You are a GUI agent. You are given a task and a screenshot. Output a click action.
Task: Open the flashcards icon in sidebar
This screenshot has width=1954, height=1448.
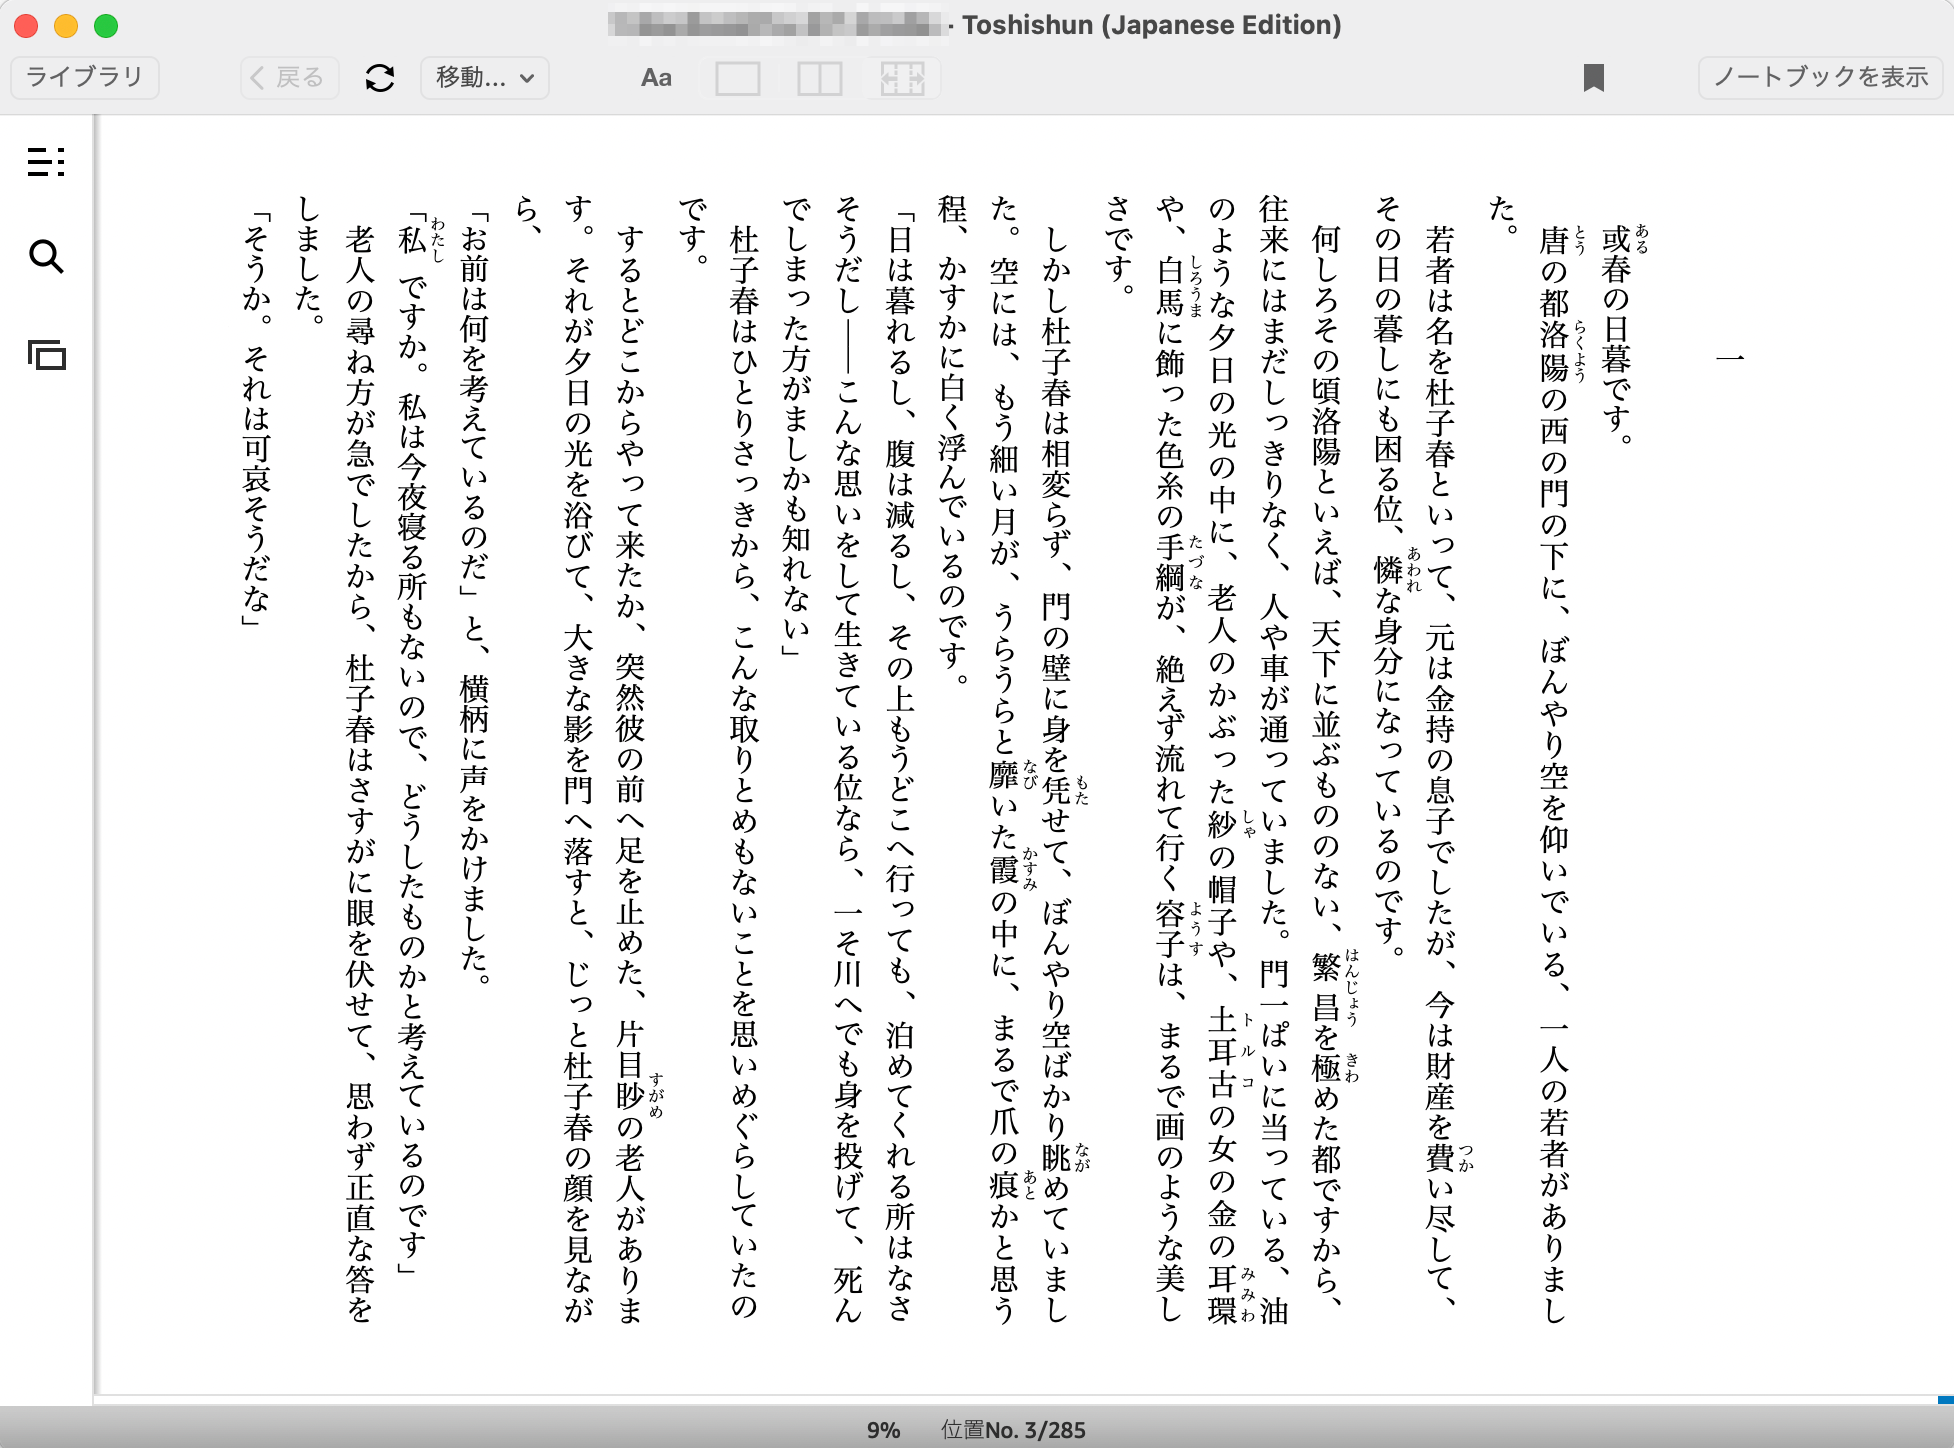(x=46, y=355)
